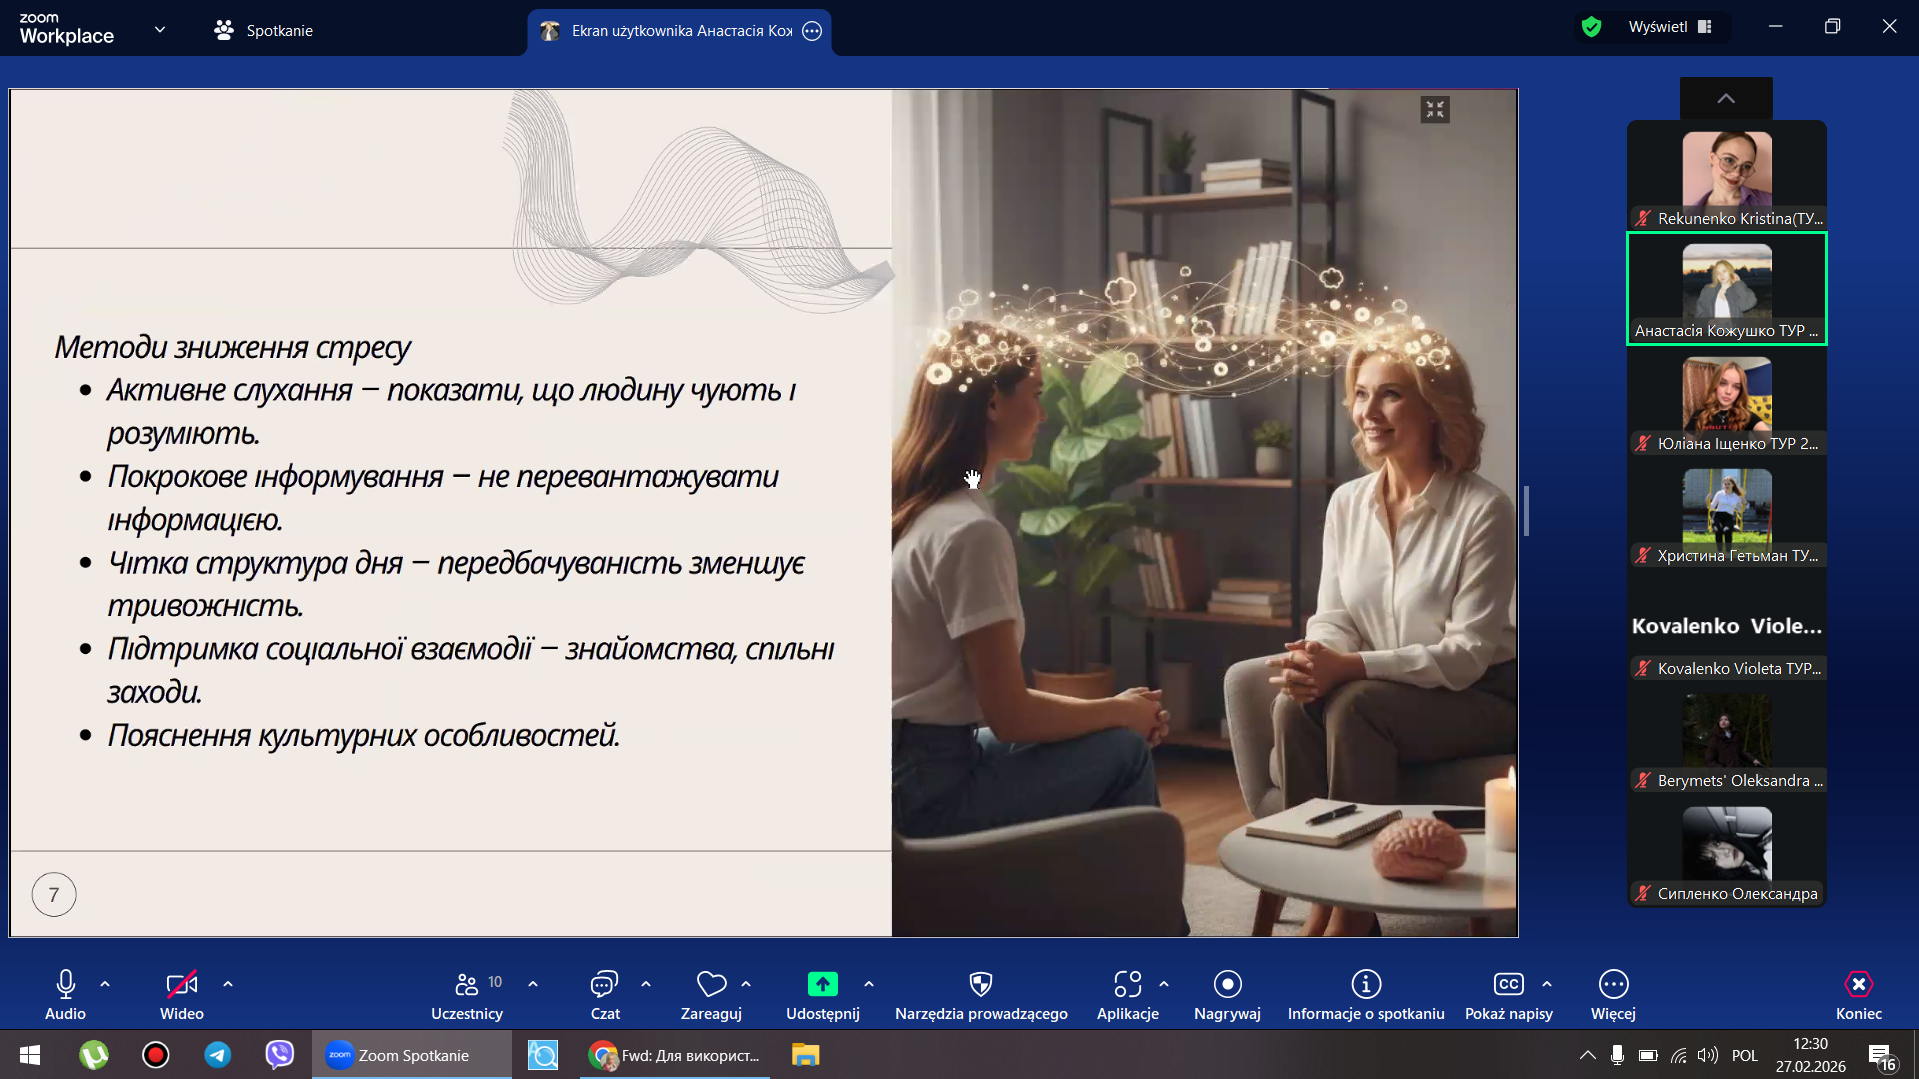Screen dimensions: 1919x1079
Task: Expand audio options arrow next to Audio
Action: point(105,984)
